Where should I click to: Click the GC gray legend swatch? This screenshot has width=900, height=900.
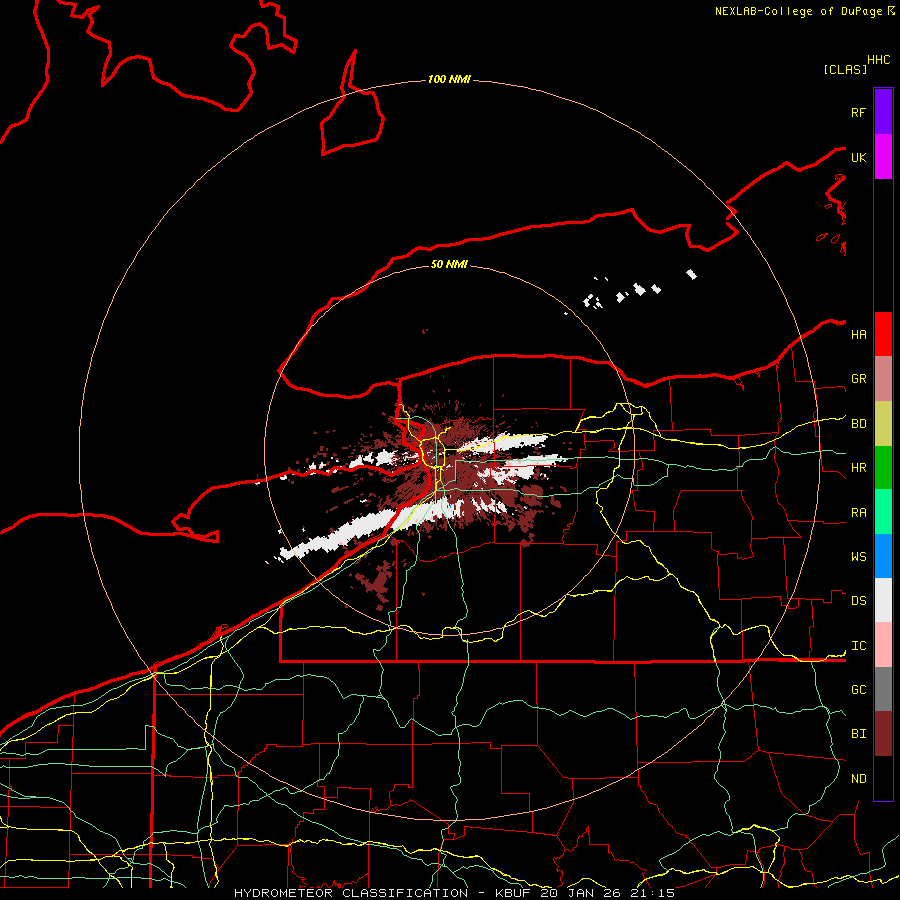coord(883,689)
